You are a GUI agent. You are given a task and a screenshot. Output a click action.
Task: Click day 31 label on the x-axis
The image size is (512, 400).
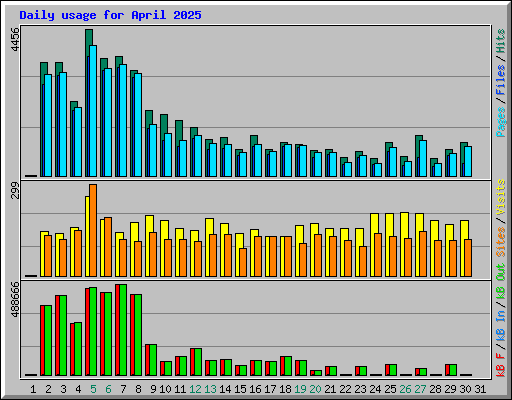[480, 389]
